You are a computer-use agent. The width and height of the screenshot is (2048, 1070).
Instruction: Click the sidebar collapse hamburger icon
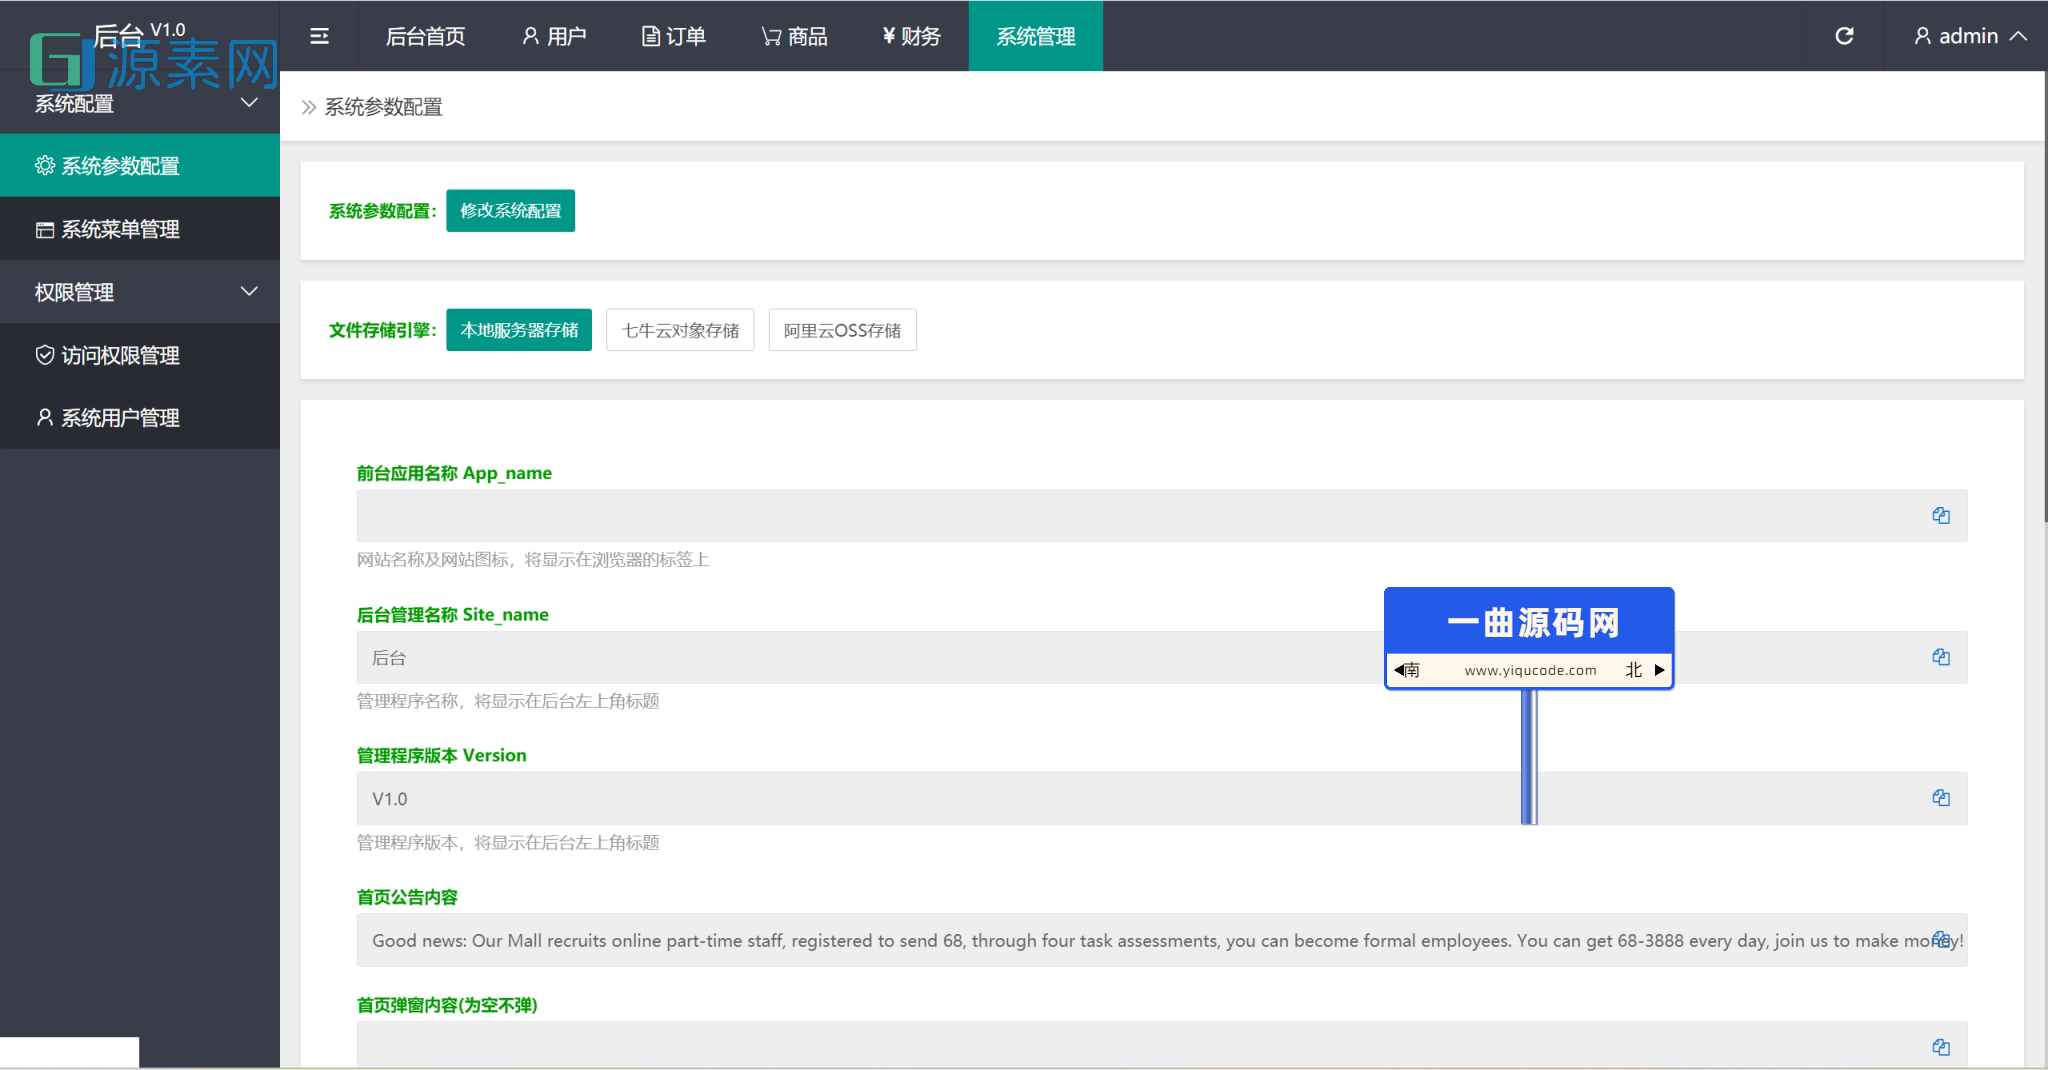319,36
